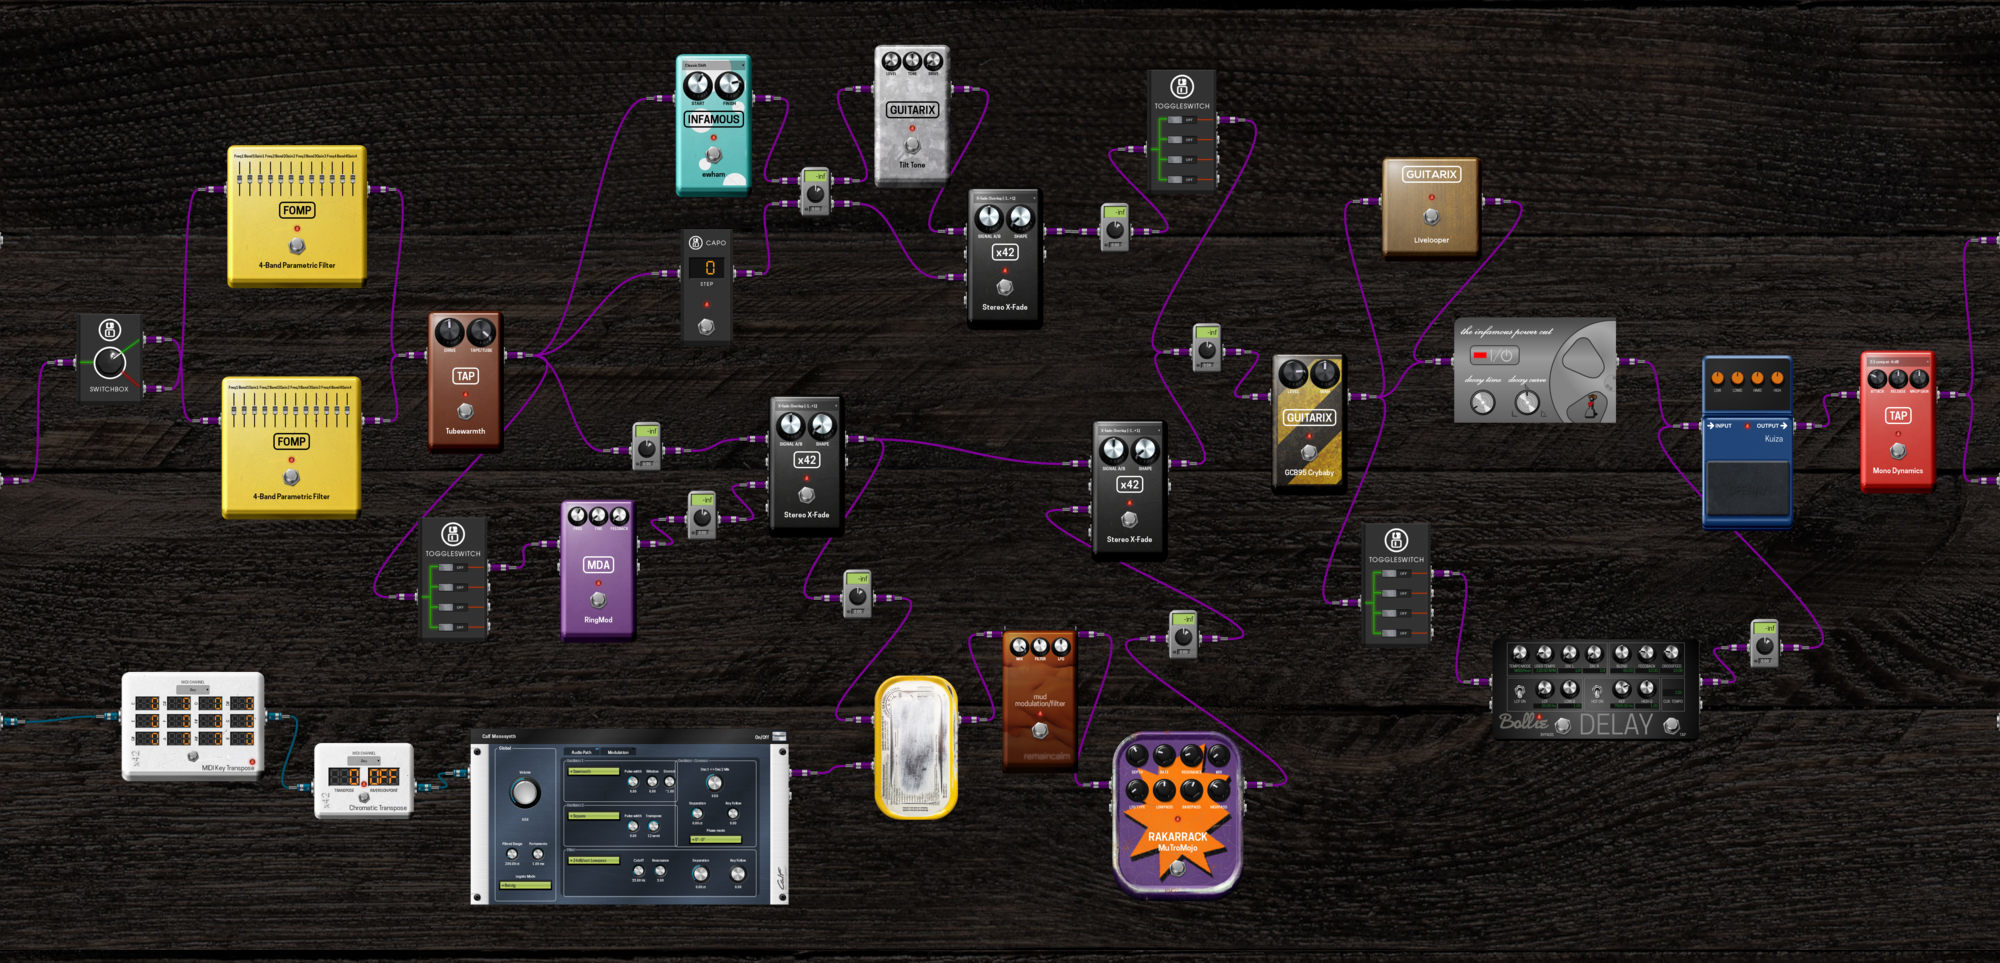Click the Bollie Delay bypass footswitch
The width and height of the screenshot is (2000, 963).
pos(1563,725)
